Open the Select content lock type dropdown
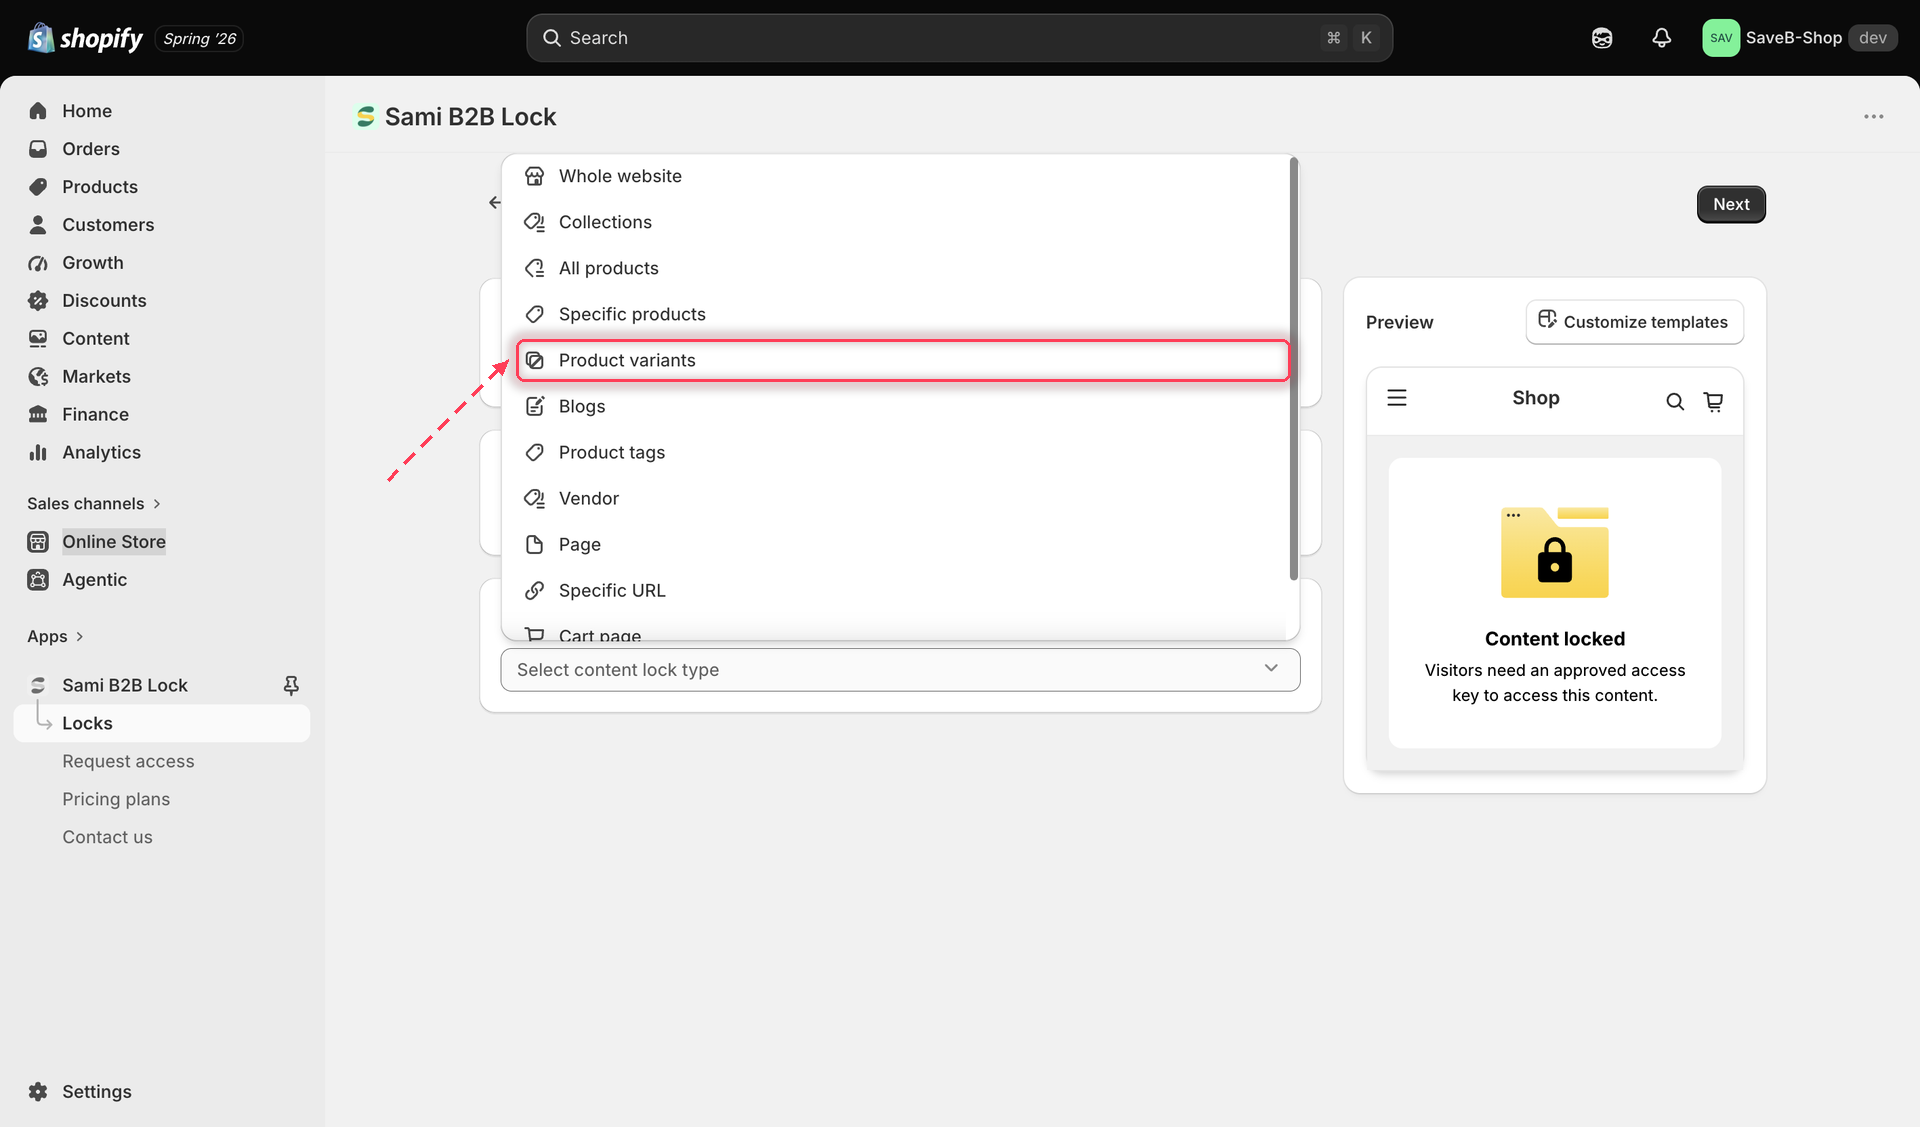 pos(900,670)
